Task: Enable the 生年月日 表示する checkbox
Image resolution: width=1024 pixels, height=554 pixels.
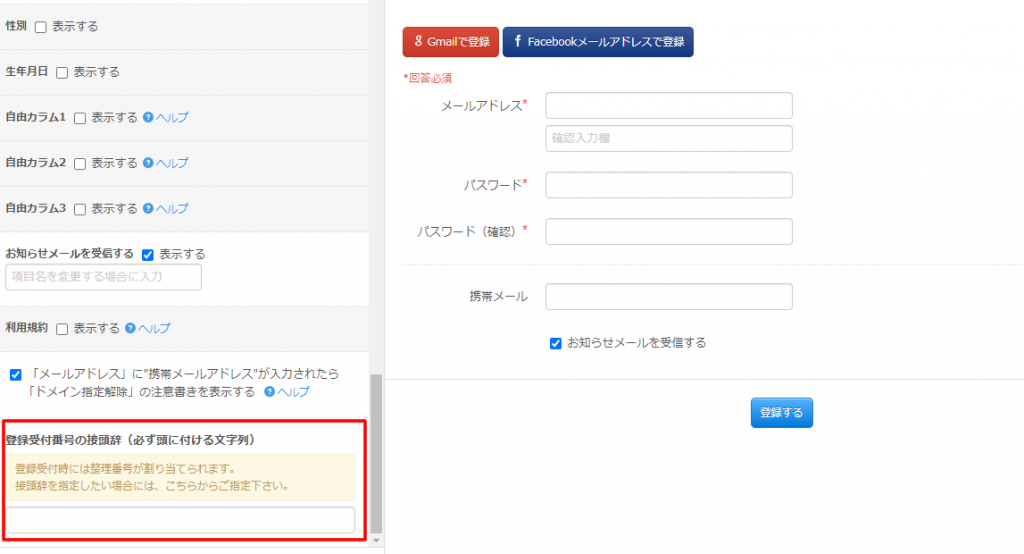Action: click(62, 73)
